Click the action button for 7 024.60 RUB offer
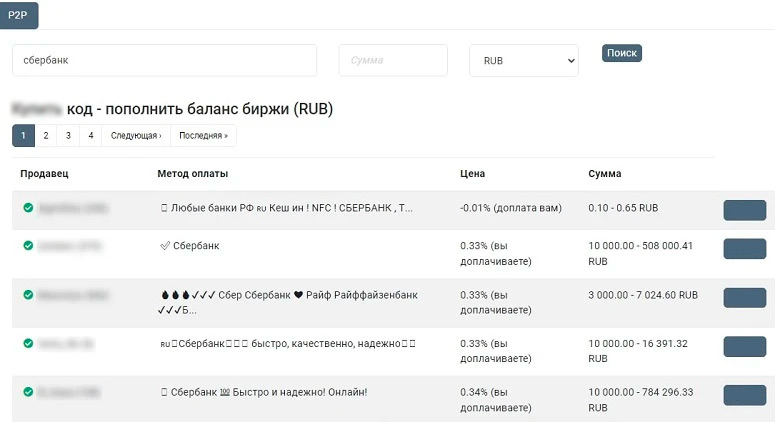The width and height of the screenshot is (775, 422). (x=744, y=298)
